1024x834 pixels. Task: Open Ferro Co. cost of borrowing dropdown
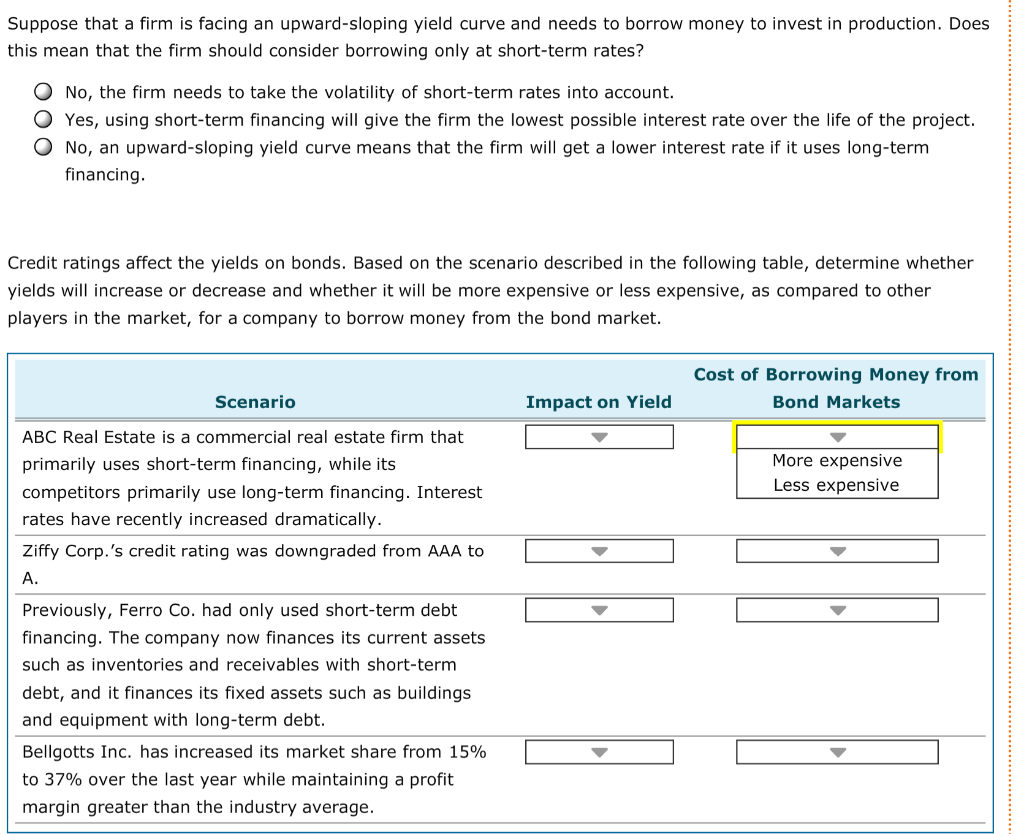836,609
